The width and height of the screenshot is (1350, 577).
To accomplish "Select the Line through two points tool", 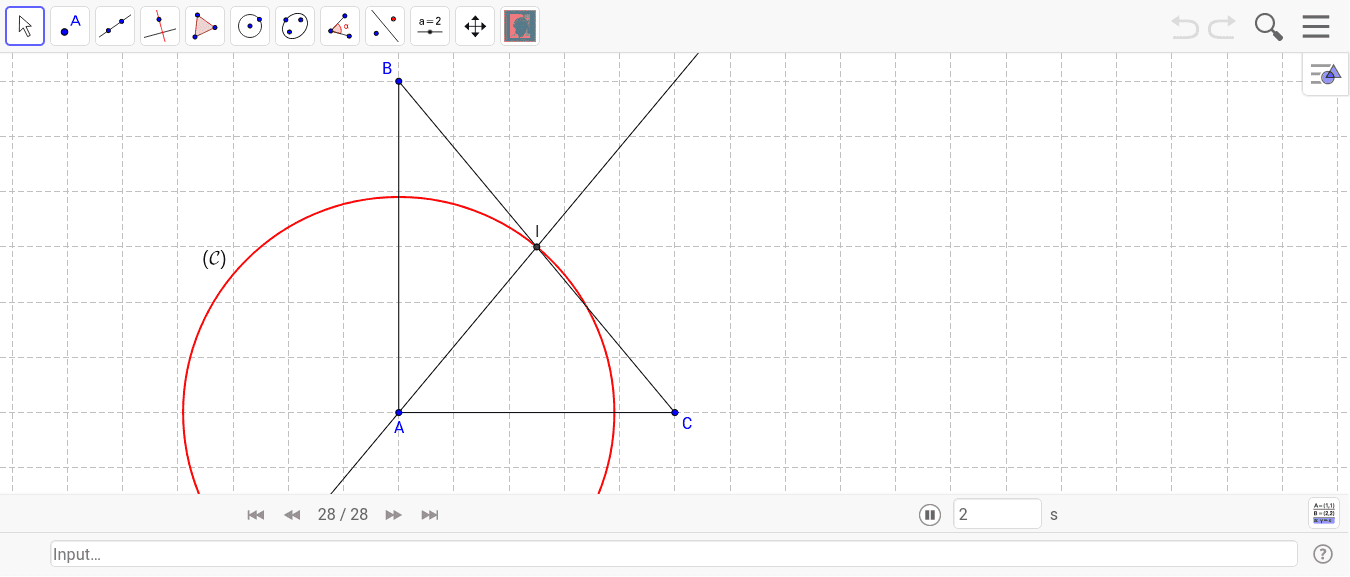I will 115,26.
